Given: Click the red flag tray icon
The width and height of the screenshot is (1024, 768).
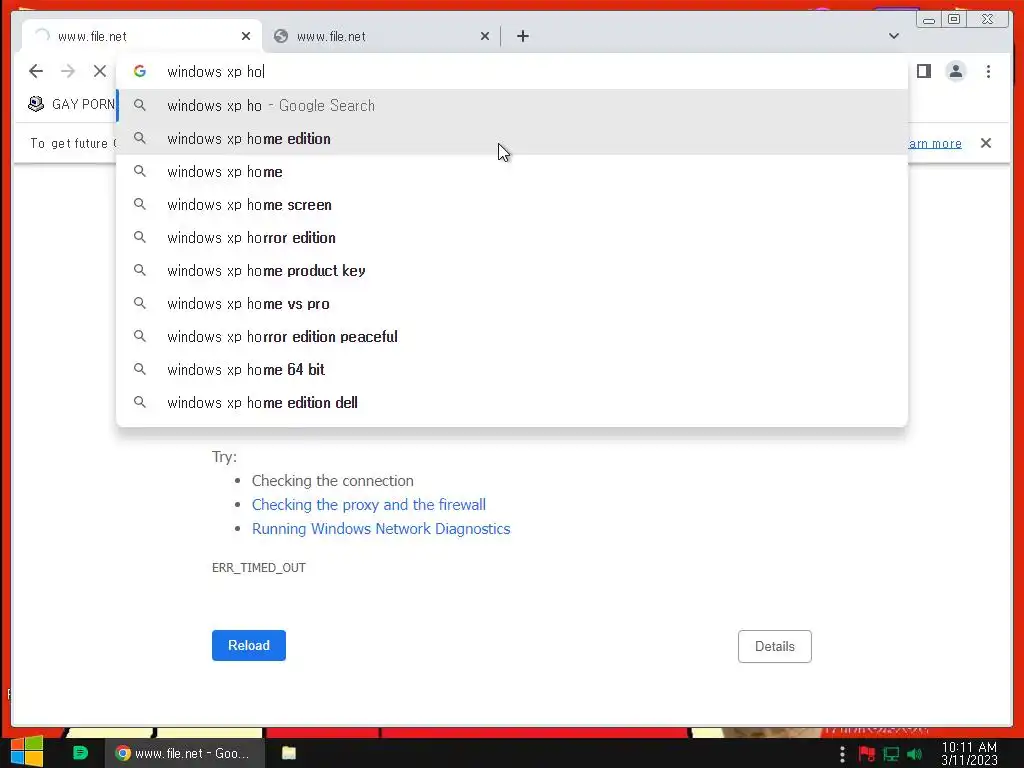Looking at the screenshot, I should (x=867, y=754).
